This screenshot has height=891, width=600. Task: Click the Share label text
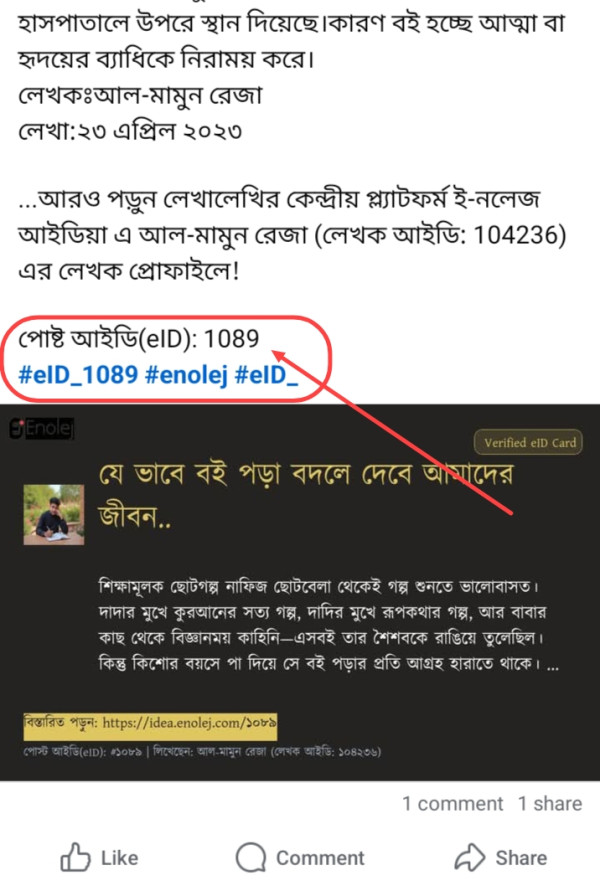(x=521, y=857)
